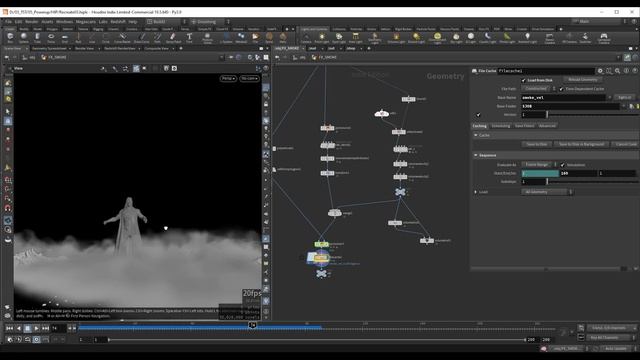Open the Build desktop selector dropdown
This screenshot has width=640, height=360.
pyautogui.click(x=166, y=22)
